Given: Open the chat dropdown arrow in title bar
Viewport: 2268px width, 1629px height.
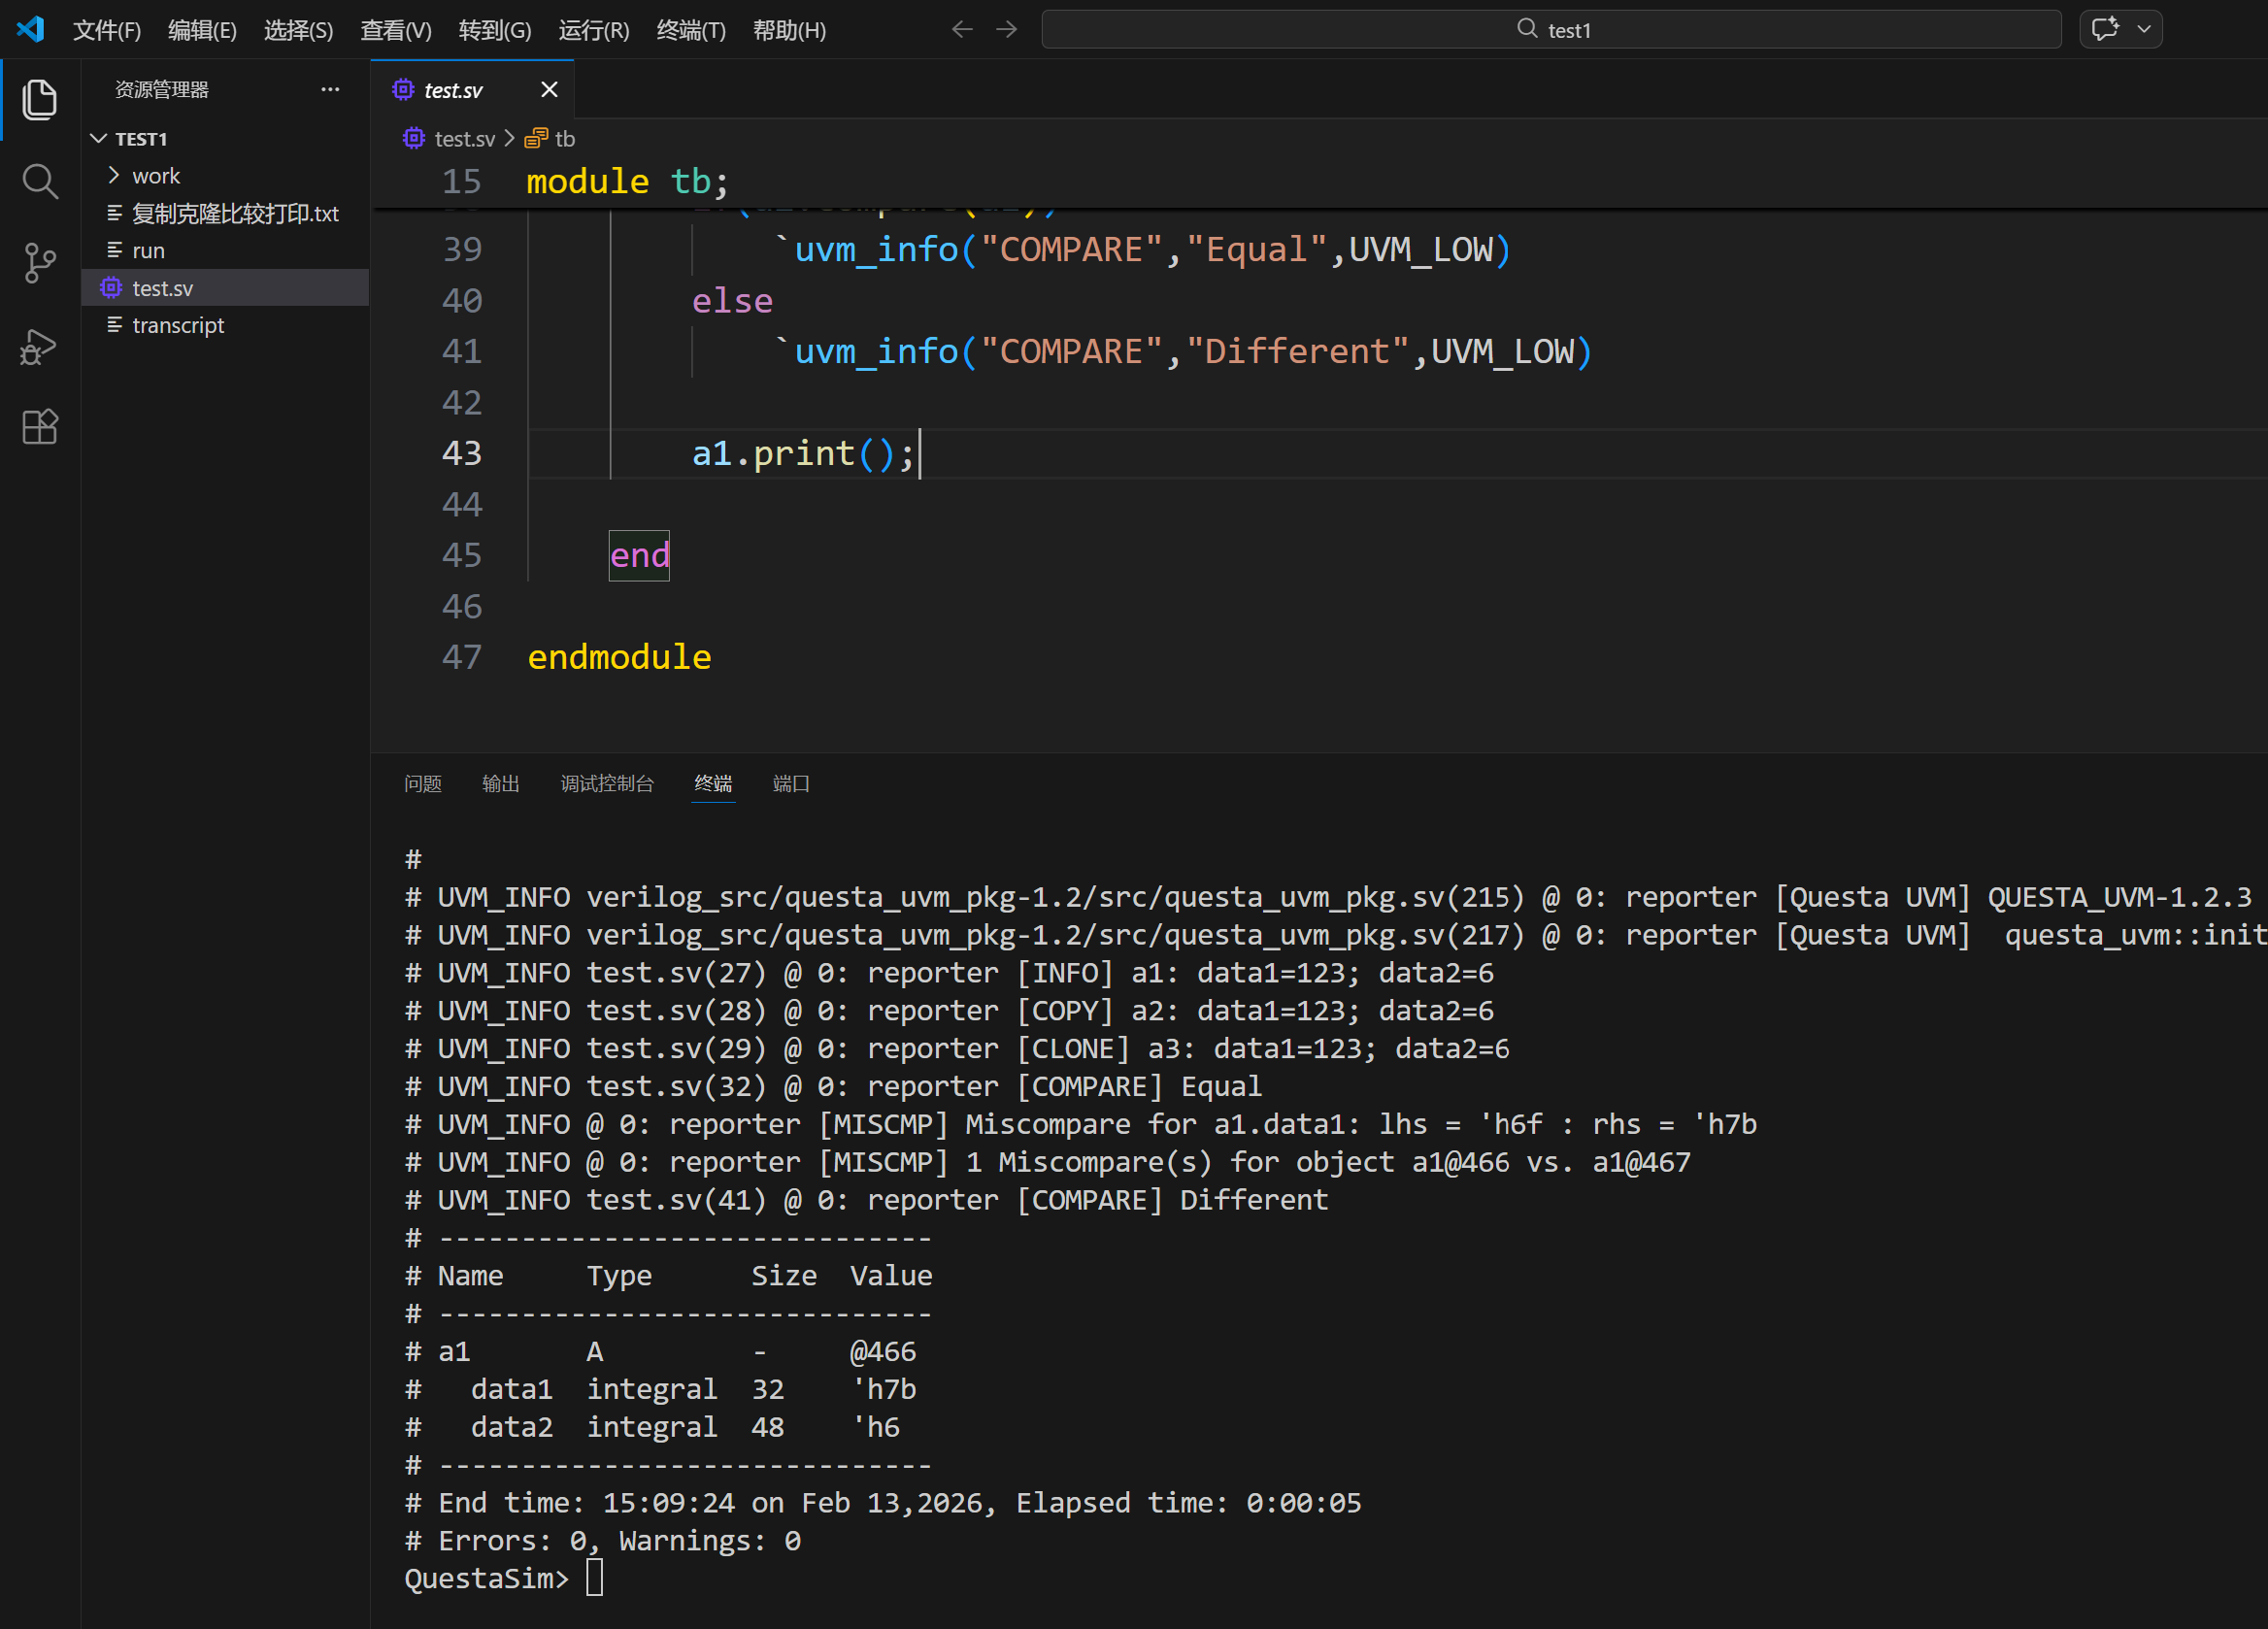Looking at the screenshot, I should coord(2144,29).
